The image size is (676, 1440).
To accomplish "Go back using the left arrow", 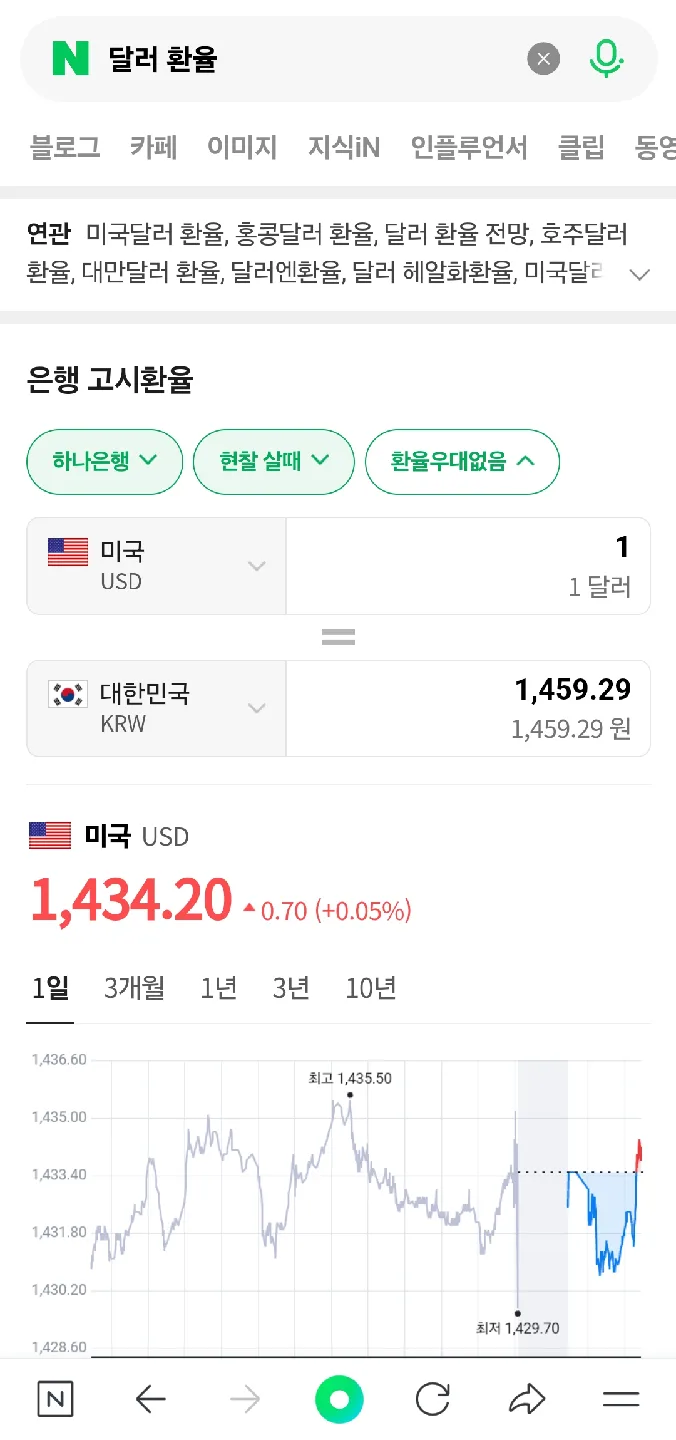I will point(150,1400).
